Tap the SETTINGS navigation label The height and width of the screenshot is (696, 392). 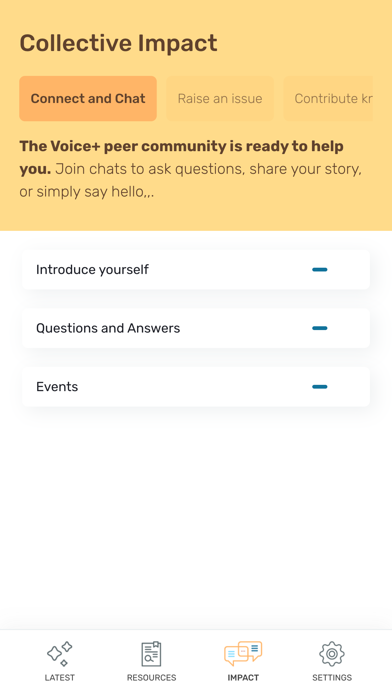pos(332,677)
